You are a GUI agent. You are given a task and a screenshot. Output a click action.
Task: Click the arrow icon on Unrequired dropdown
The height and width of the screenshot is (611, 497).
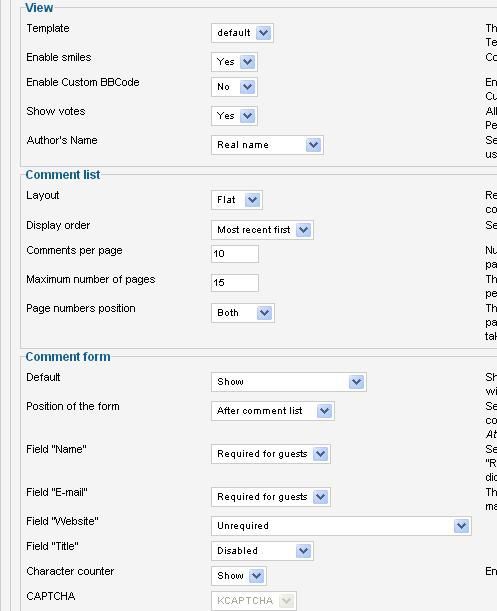coord(462,526)
